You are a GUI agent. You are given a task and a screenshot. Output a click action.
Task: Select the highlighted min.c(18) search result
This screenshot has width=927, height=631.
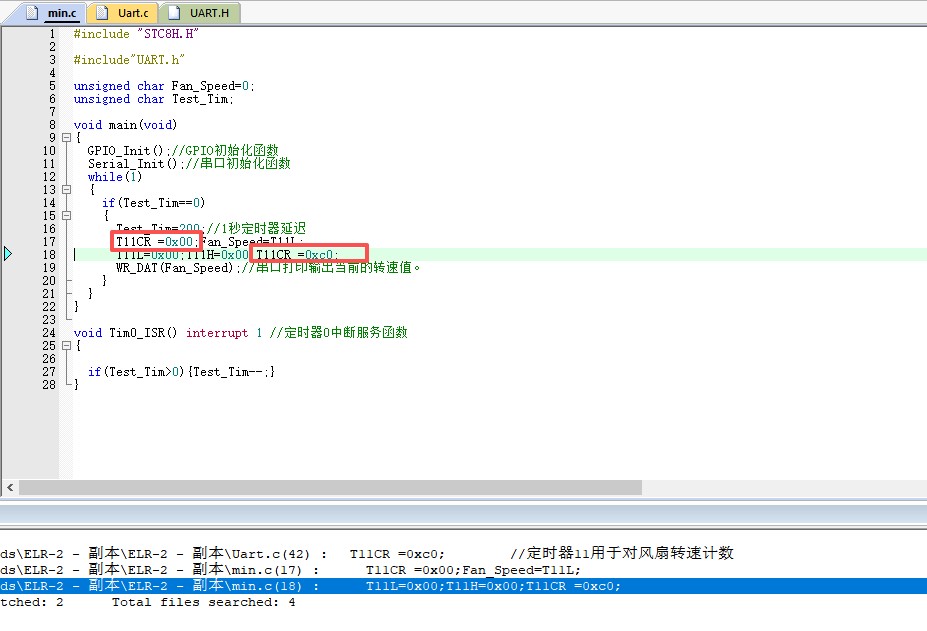coord(464,586)
